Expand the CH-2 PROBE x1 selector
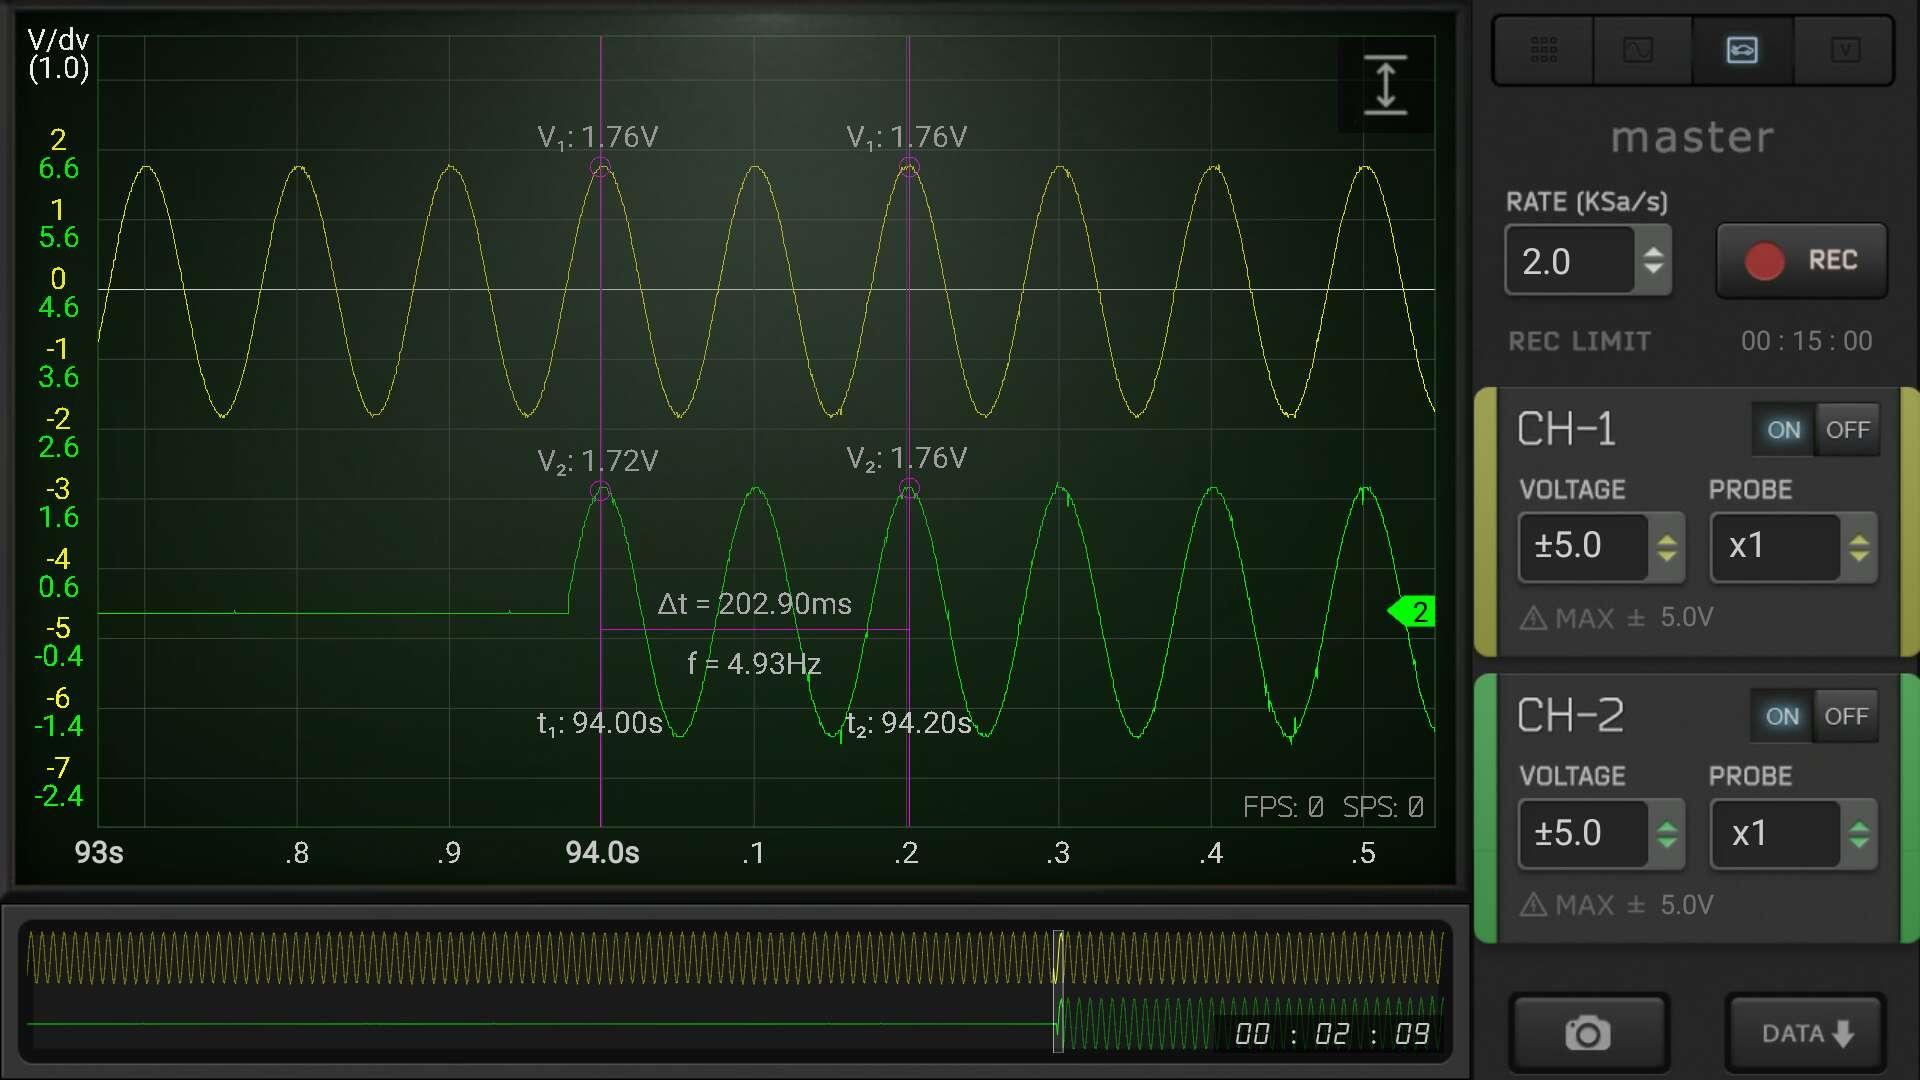 (1794, 834)
